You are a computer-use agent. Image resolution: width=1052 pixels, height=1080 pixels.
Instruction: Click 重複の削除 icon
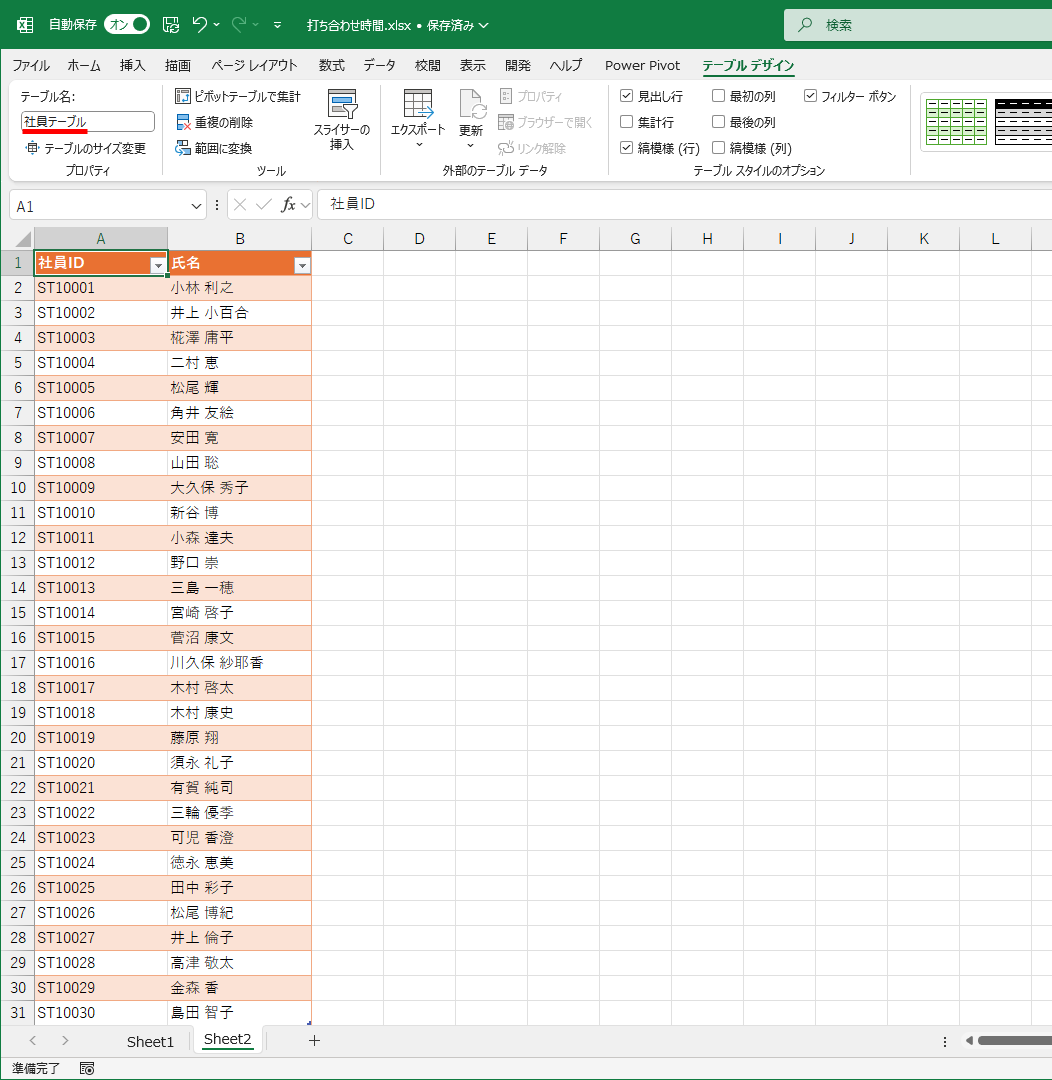[x=183, y=122]
